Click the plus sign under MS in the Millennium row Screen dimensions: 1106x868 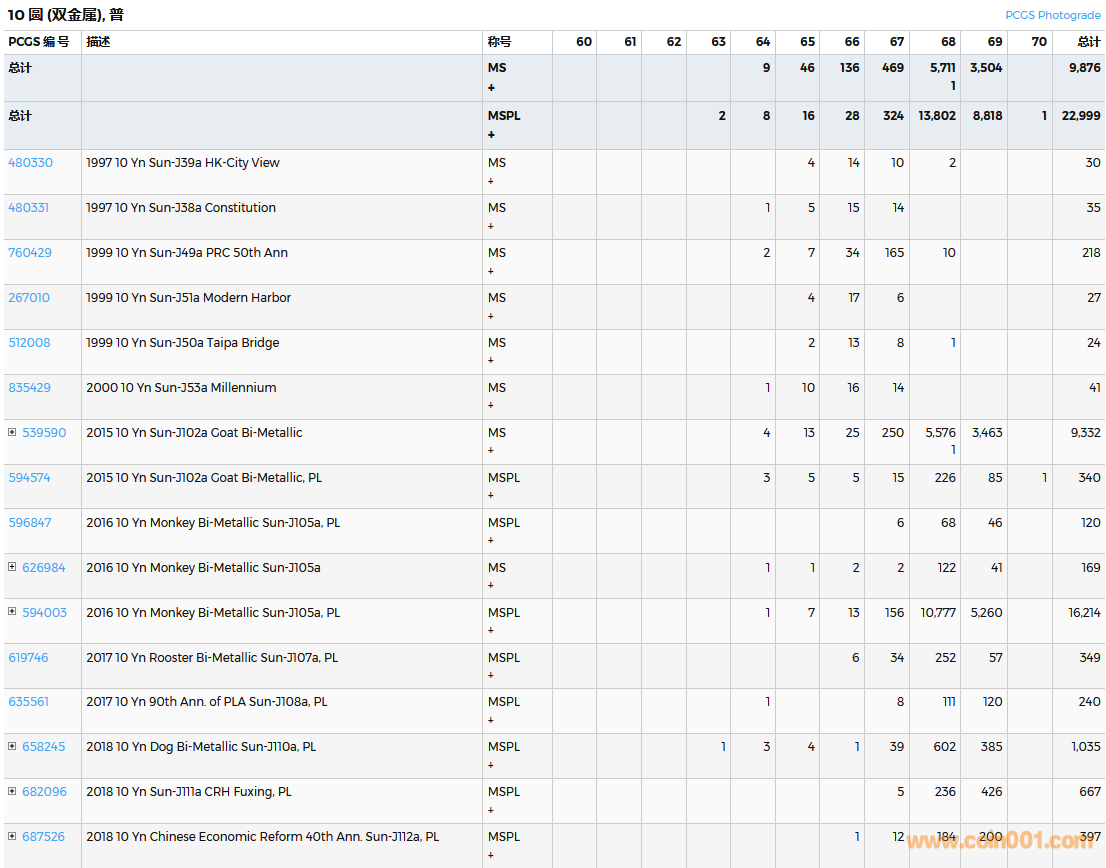click(491, 406)
